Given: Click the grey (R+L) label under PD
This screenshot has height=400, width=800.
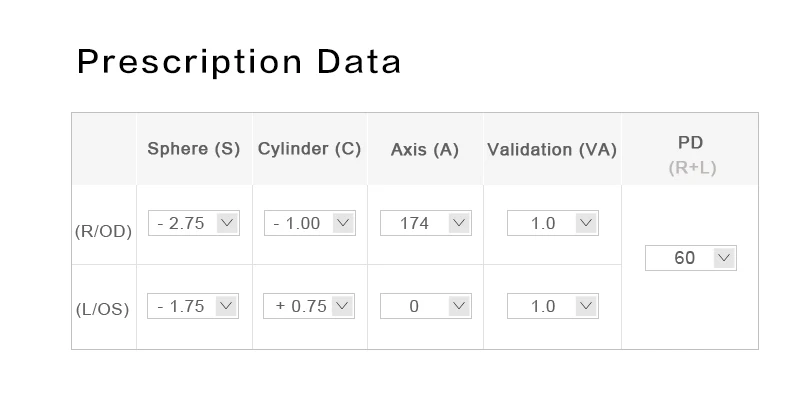Looking at the screenshot, I should click(692, 168).
